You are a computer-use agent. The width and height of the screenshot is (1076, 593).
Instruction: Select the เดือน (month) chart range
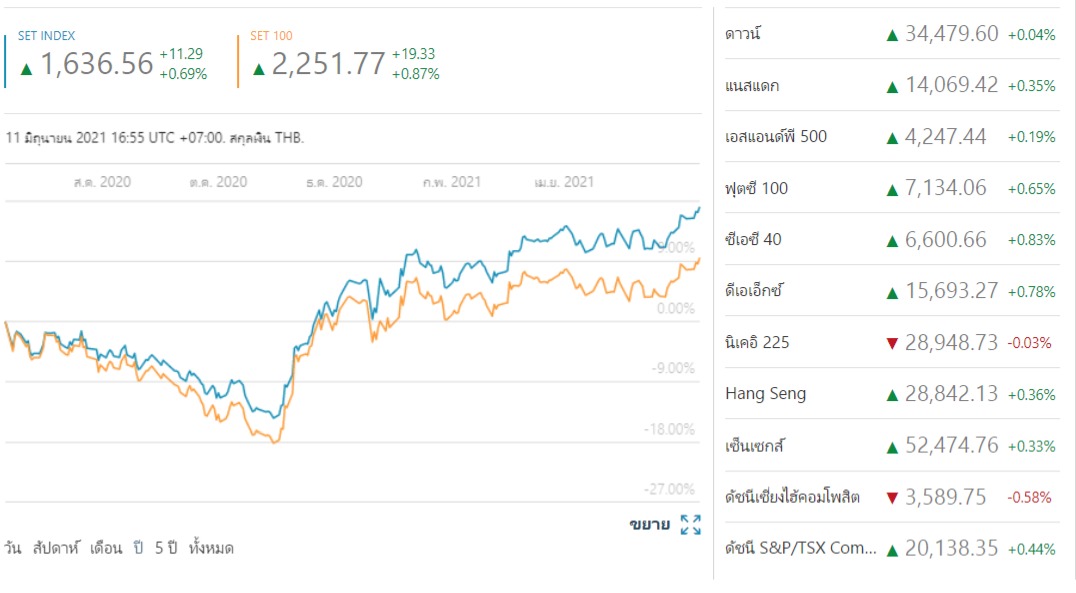(105, 548)
